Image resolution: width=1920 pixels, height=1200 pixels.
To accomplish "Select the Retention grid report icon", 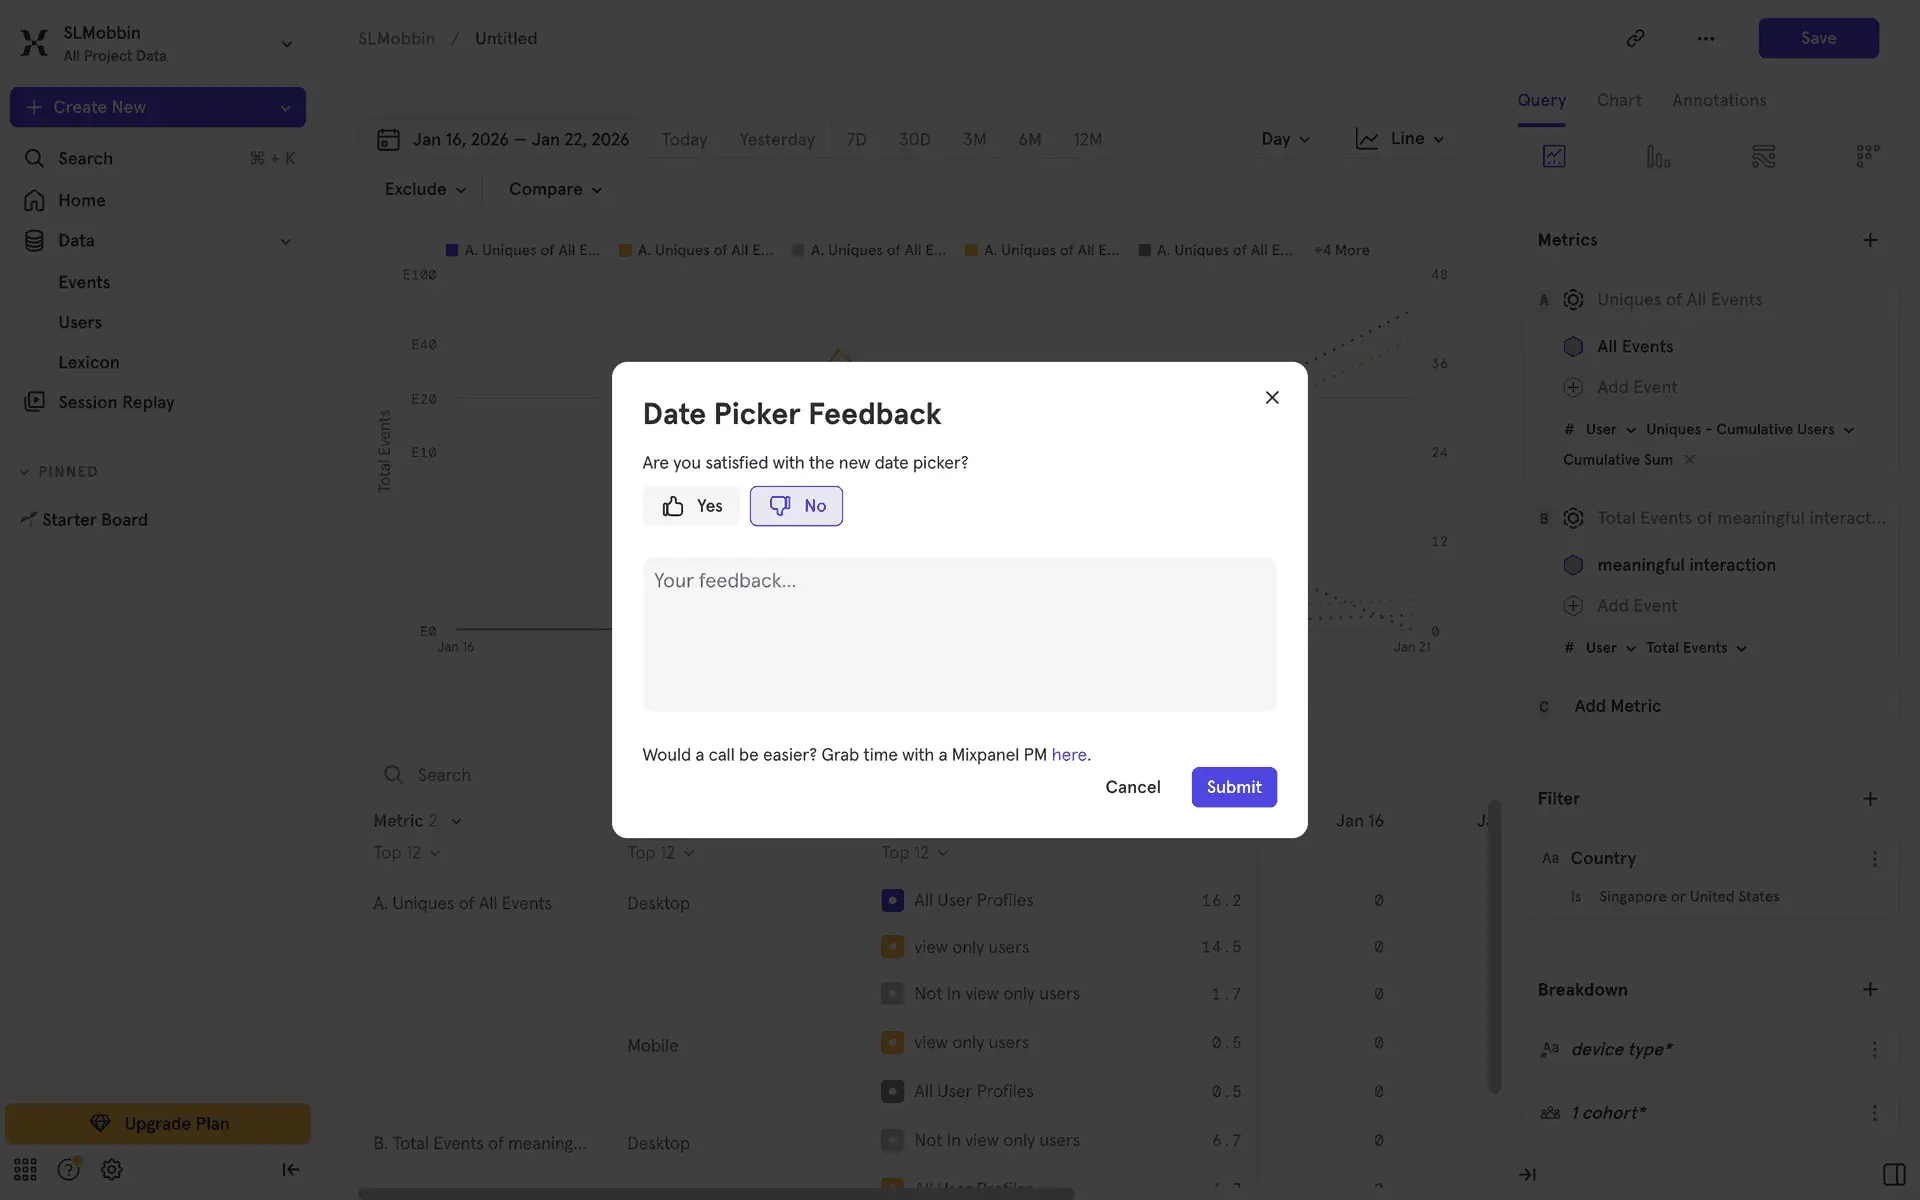I will [x=1867, y=156].
